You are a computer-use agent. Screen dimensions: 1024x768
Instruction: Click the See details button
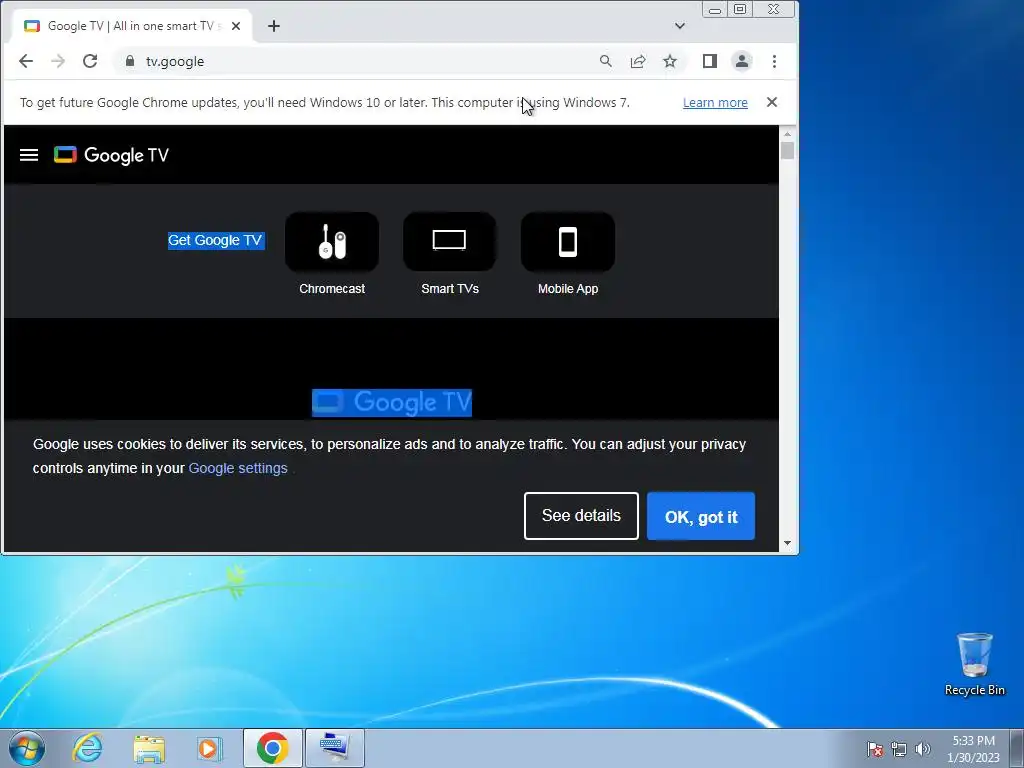click(581, 516)
